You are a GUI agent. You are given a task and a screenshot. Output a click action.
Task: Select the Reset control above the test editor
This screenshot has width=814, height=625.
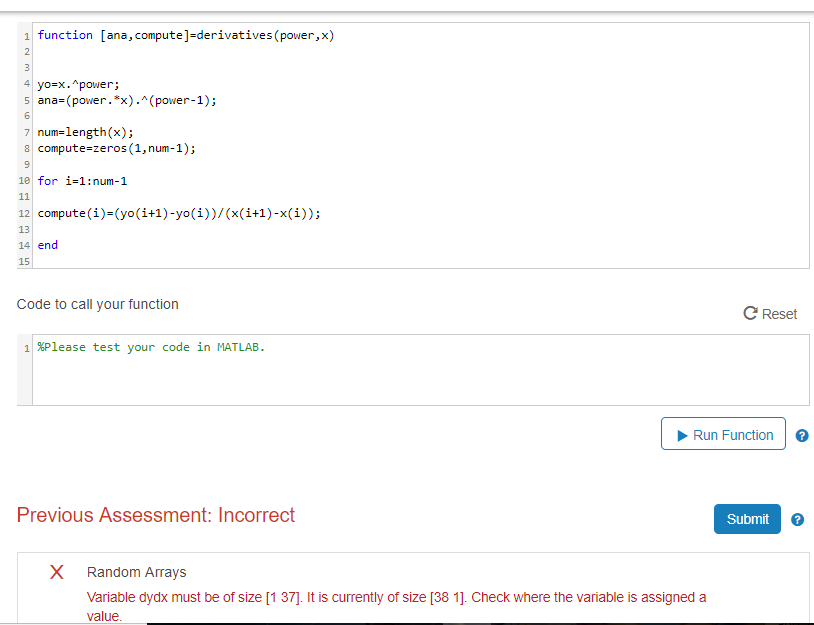770,313
